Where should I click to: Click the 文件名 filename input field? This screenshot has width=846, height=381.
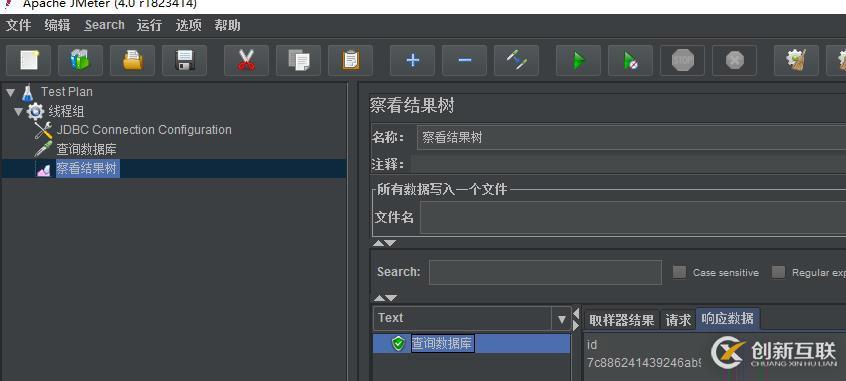pos(633,217)
